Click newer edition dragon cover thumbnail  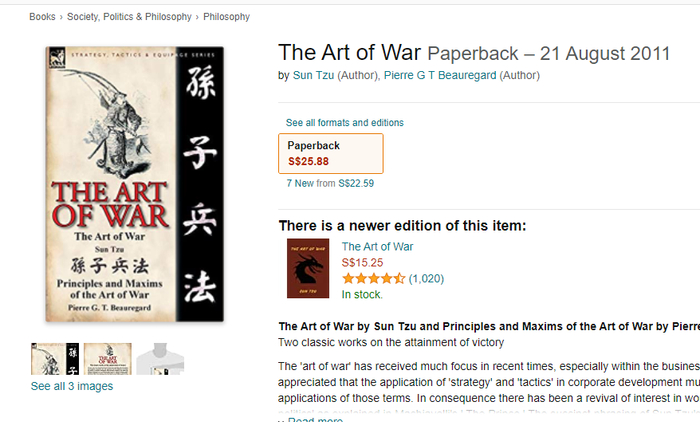coord(308,268)
